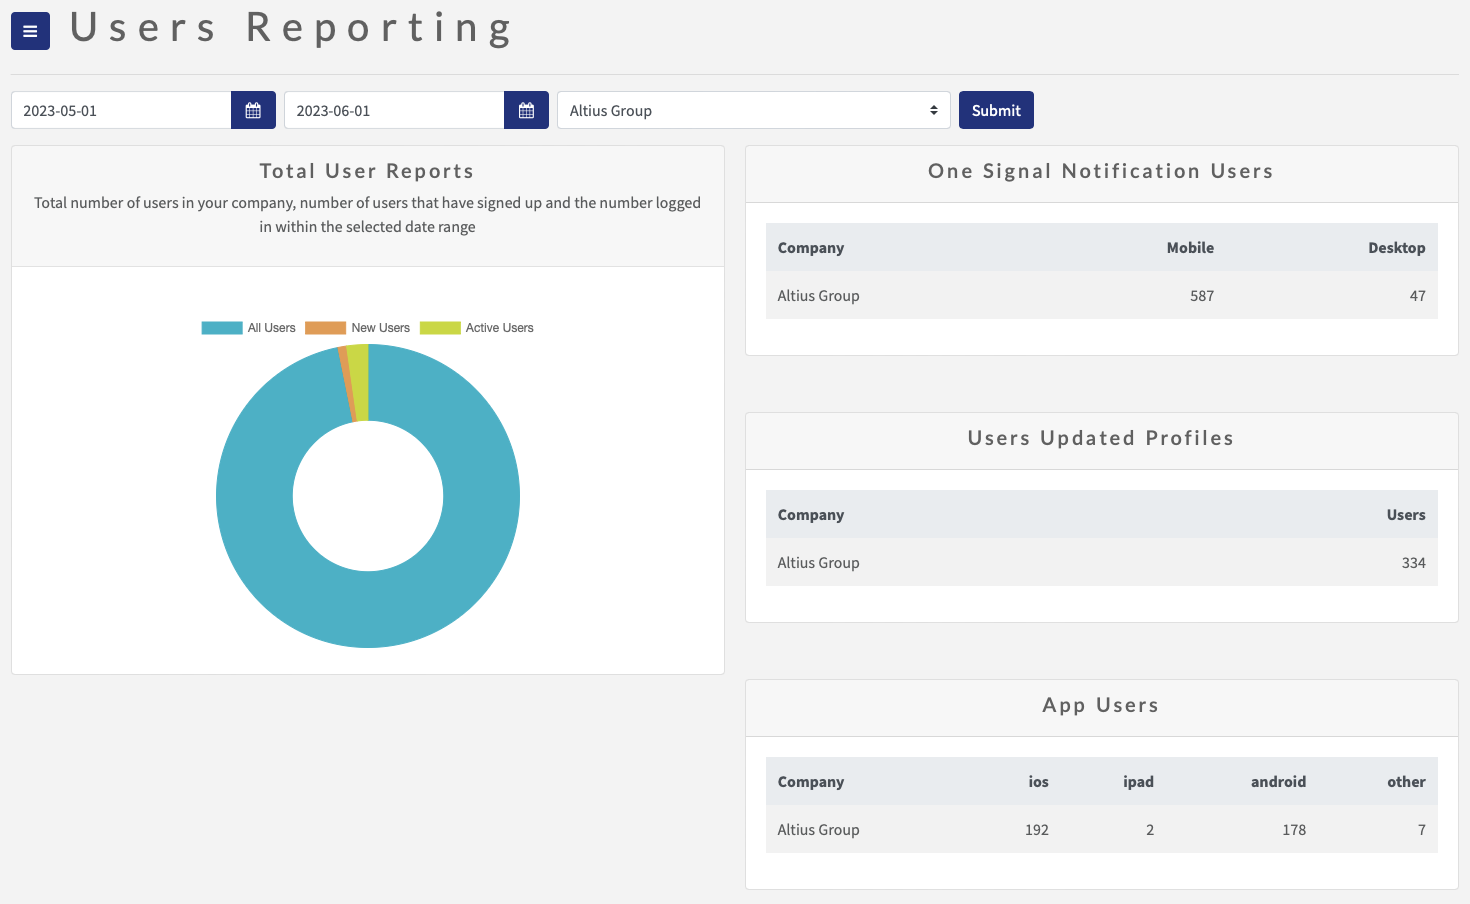Open the sidebar navigation hamburger icon

(29, 31)
